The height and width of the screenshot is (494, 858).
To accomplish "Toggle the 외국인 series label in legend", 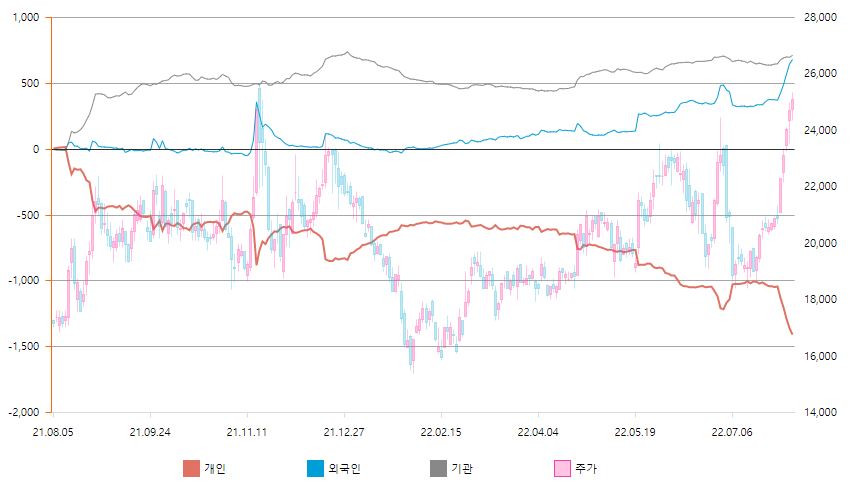I will click(x=343, y=468).
